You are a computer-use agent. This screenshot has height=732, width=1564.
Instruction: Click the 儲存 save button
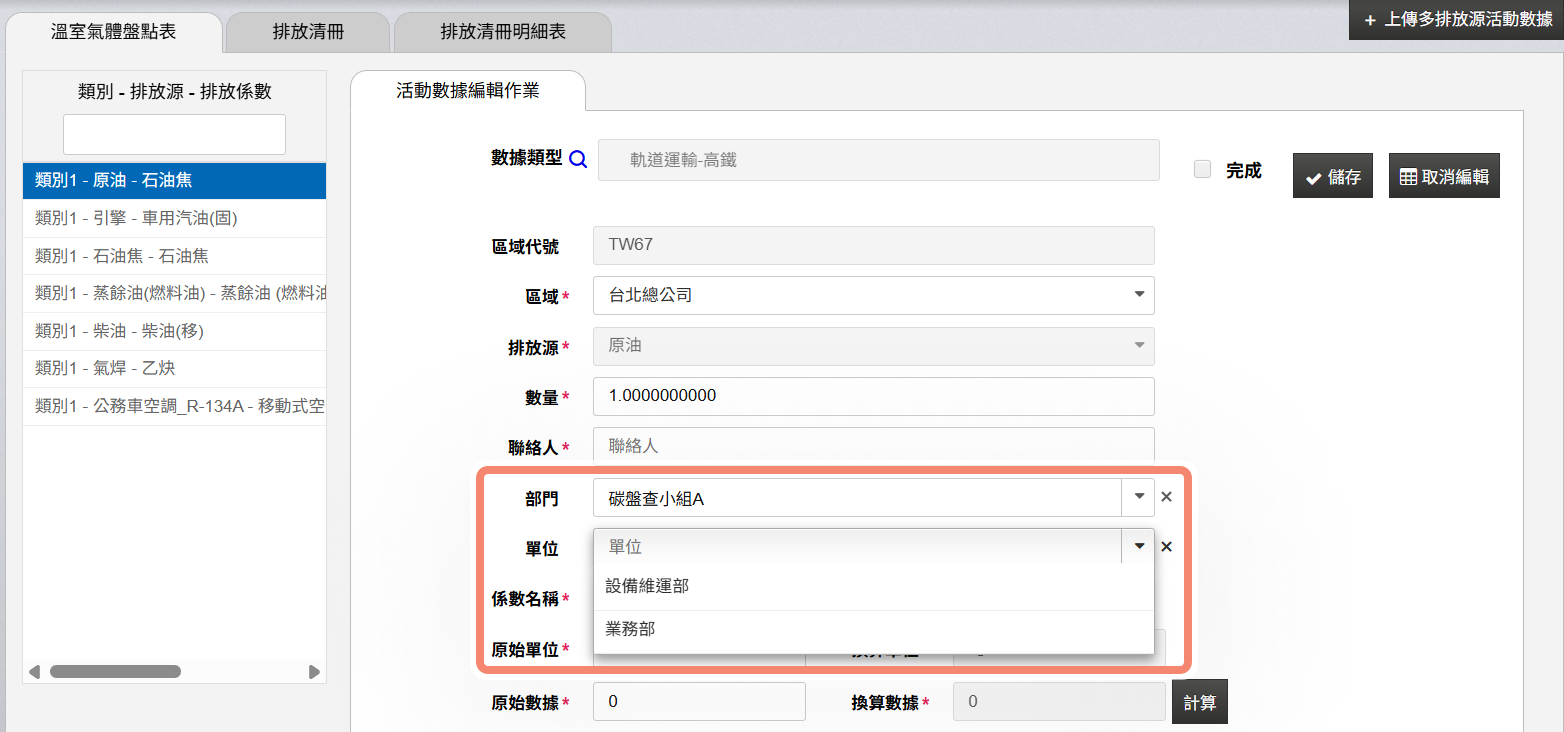[x=1332, y=177]
